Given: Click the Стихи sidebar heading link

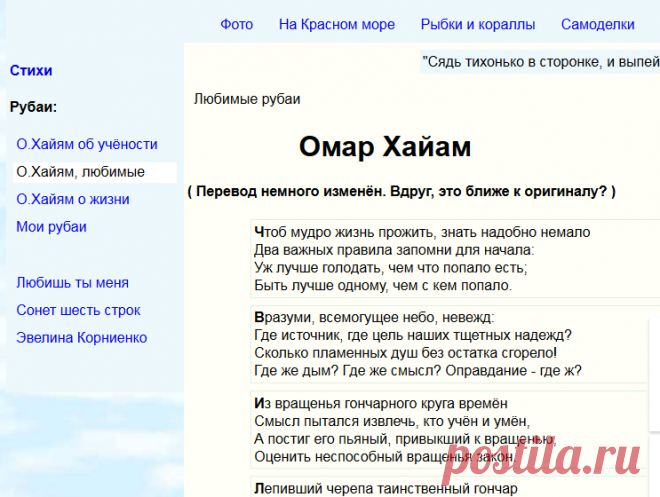Looking at the screenshot, I should pos(31,70).
